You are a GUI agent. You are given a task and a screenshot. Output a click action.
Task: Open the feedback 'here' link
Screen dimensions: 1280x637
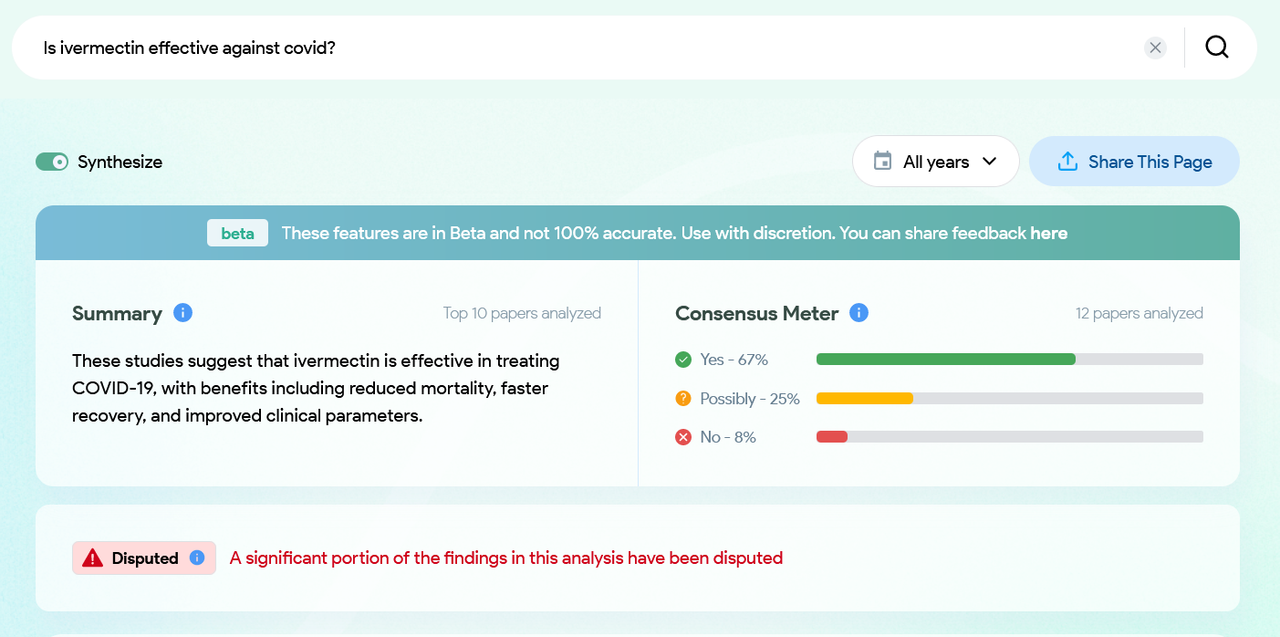1048,233
